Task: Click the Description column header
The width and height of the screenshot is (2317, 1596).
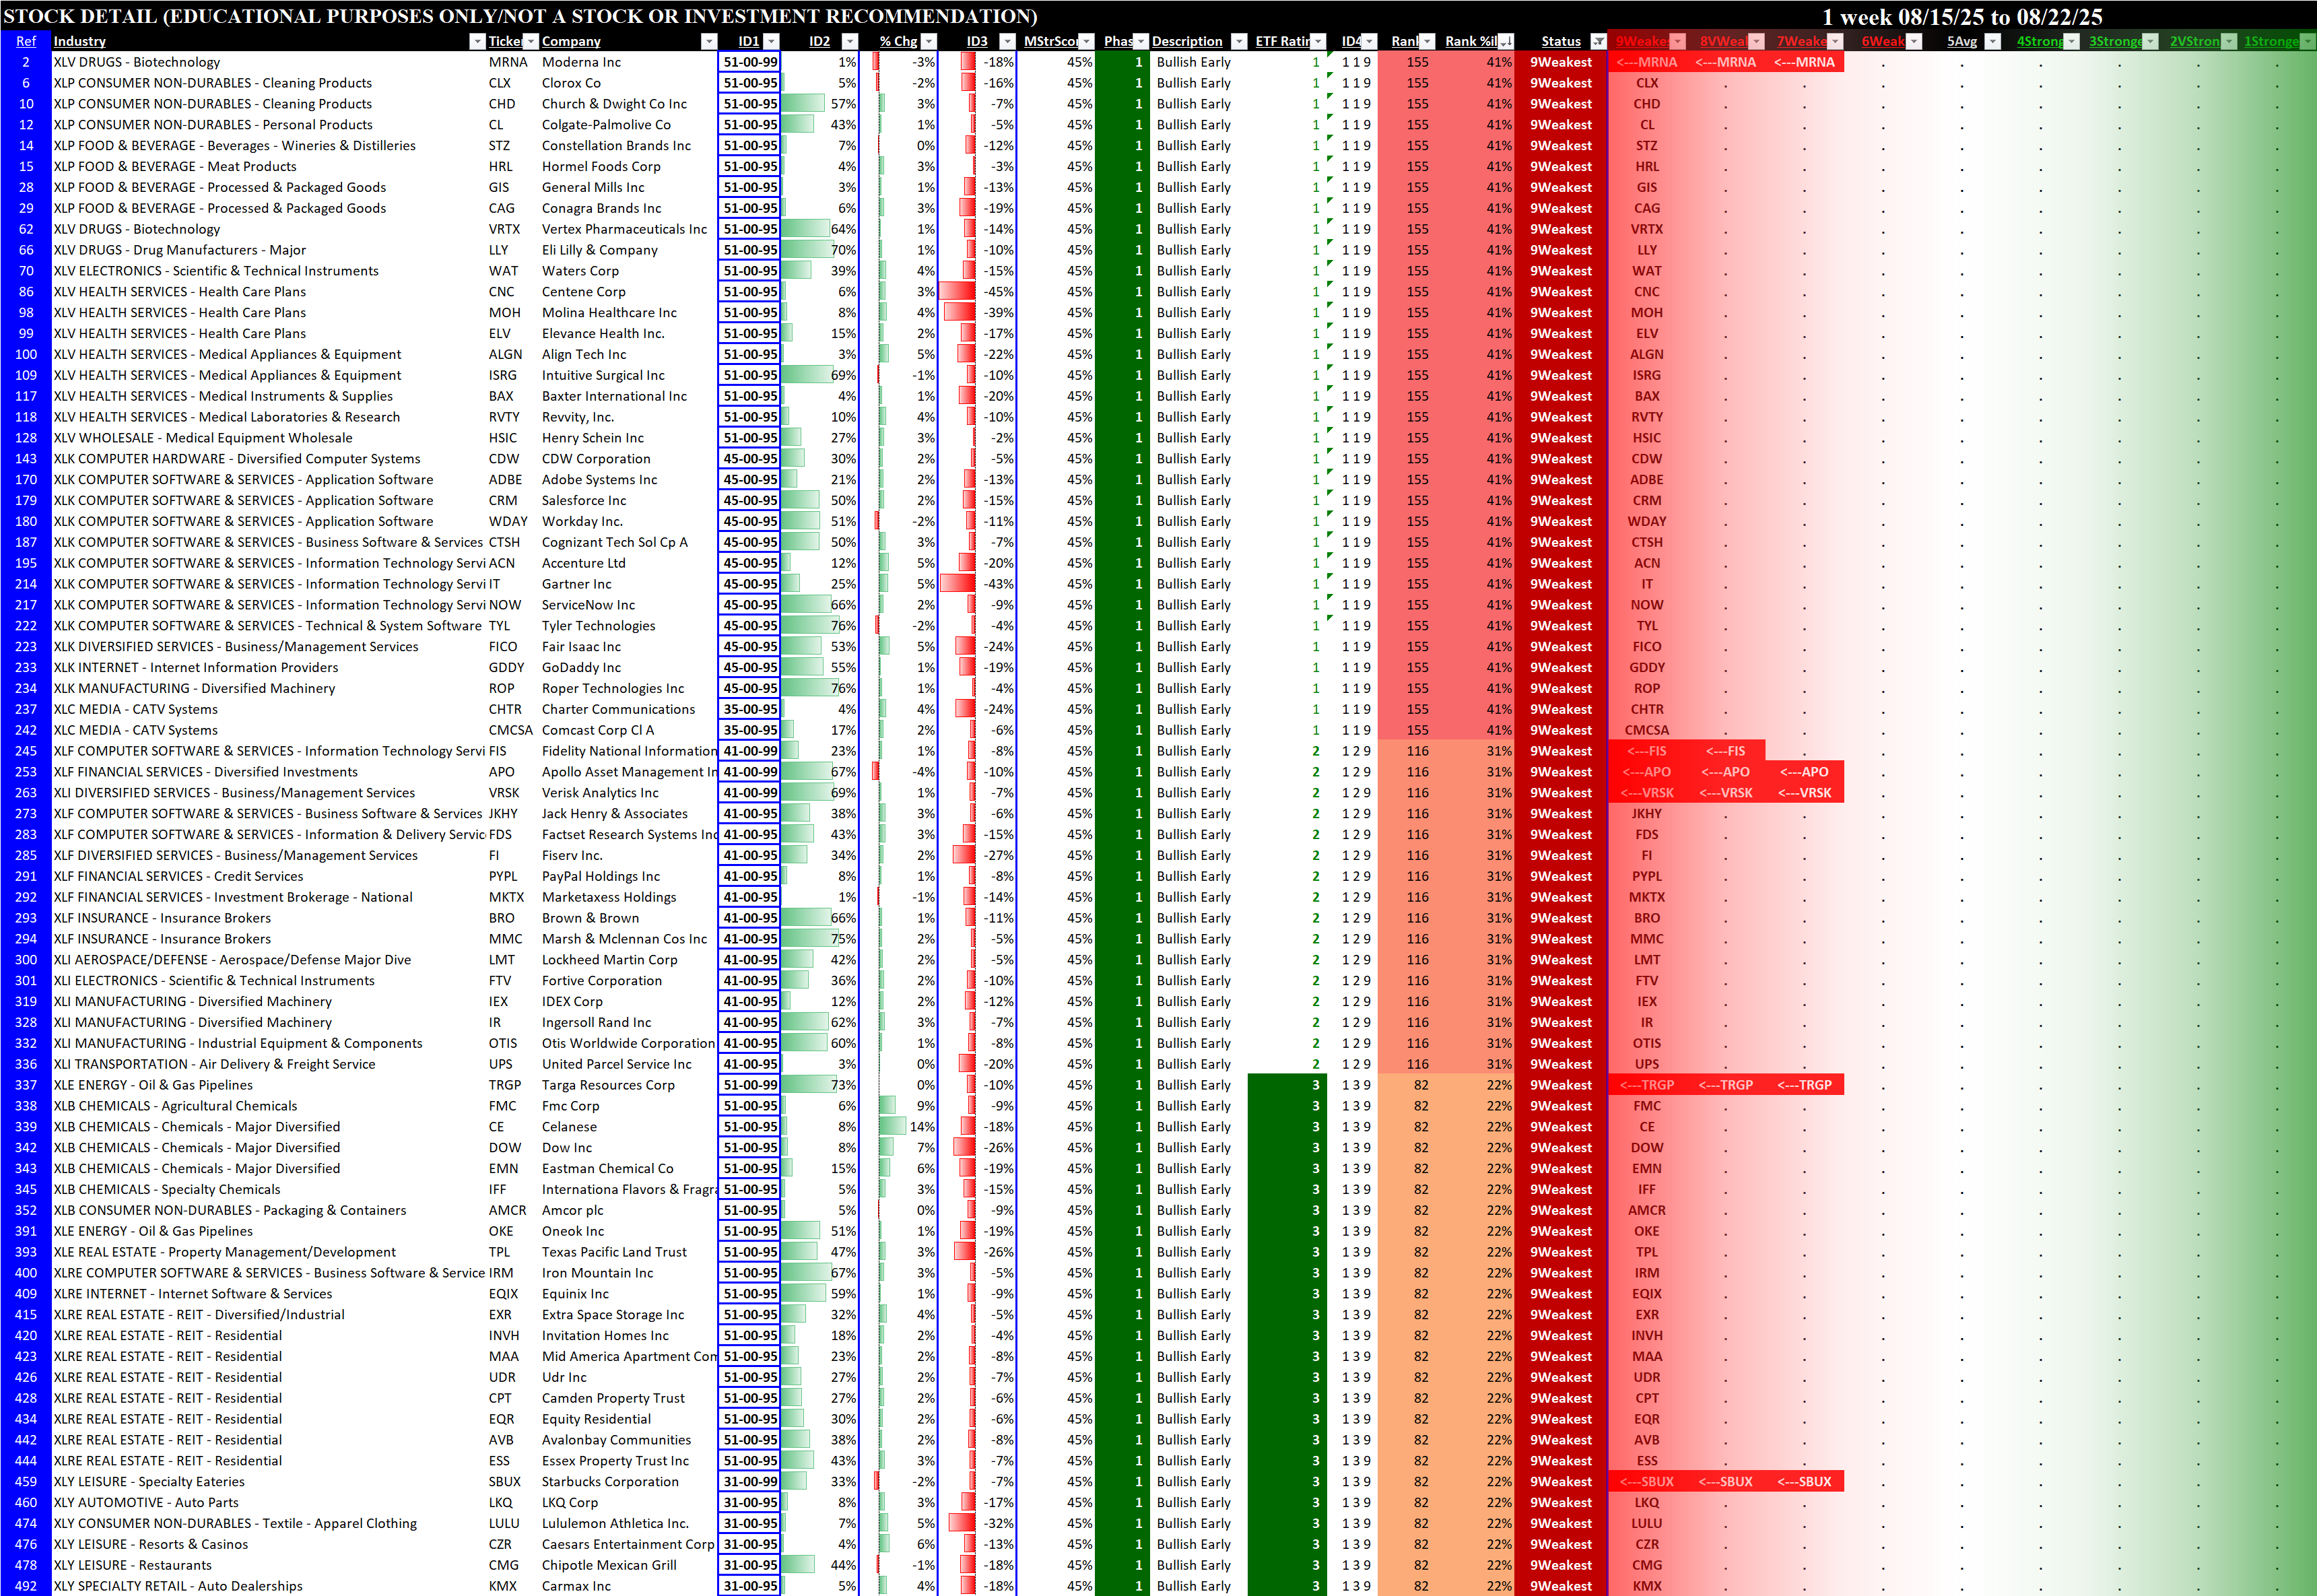Action: point(1187,41)
